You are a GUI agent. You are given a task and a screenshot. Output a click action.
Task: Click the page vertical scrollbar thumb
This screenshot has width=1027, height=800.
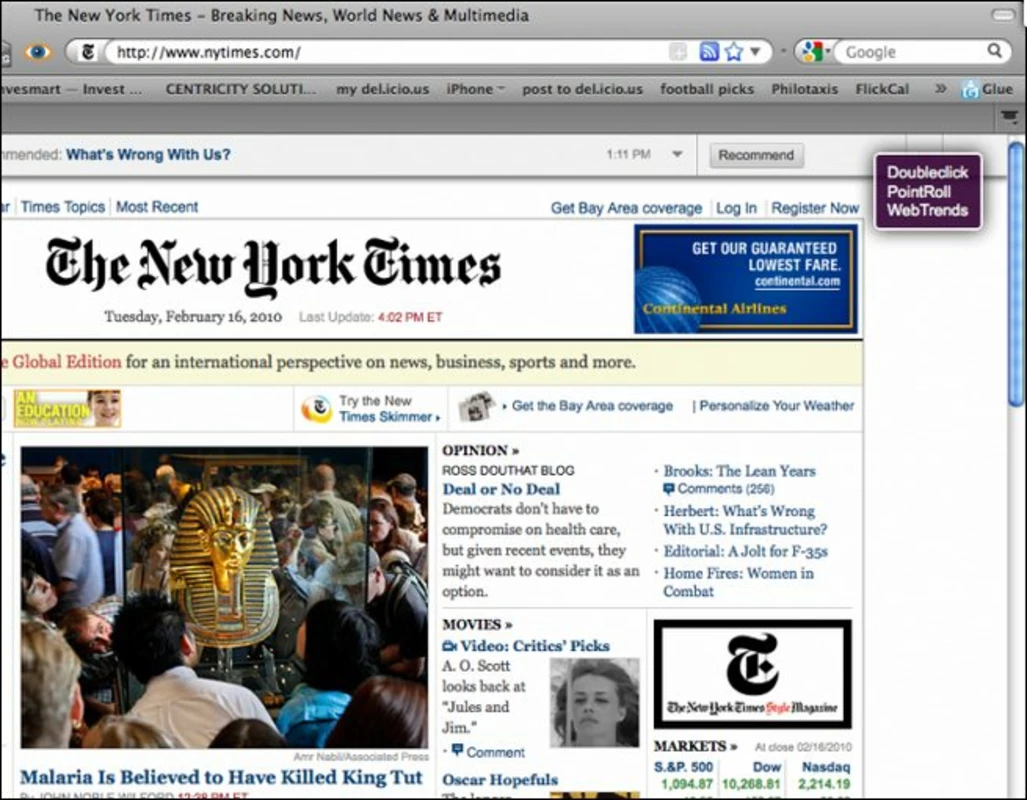pos(1016,275)
